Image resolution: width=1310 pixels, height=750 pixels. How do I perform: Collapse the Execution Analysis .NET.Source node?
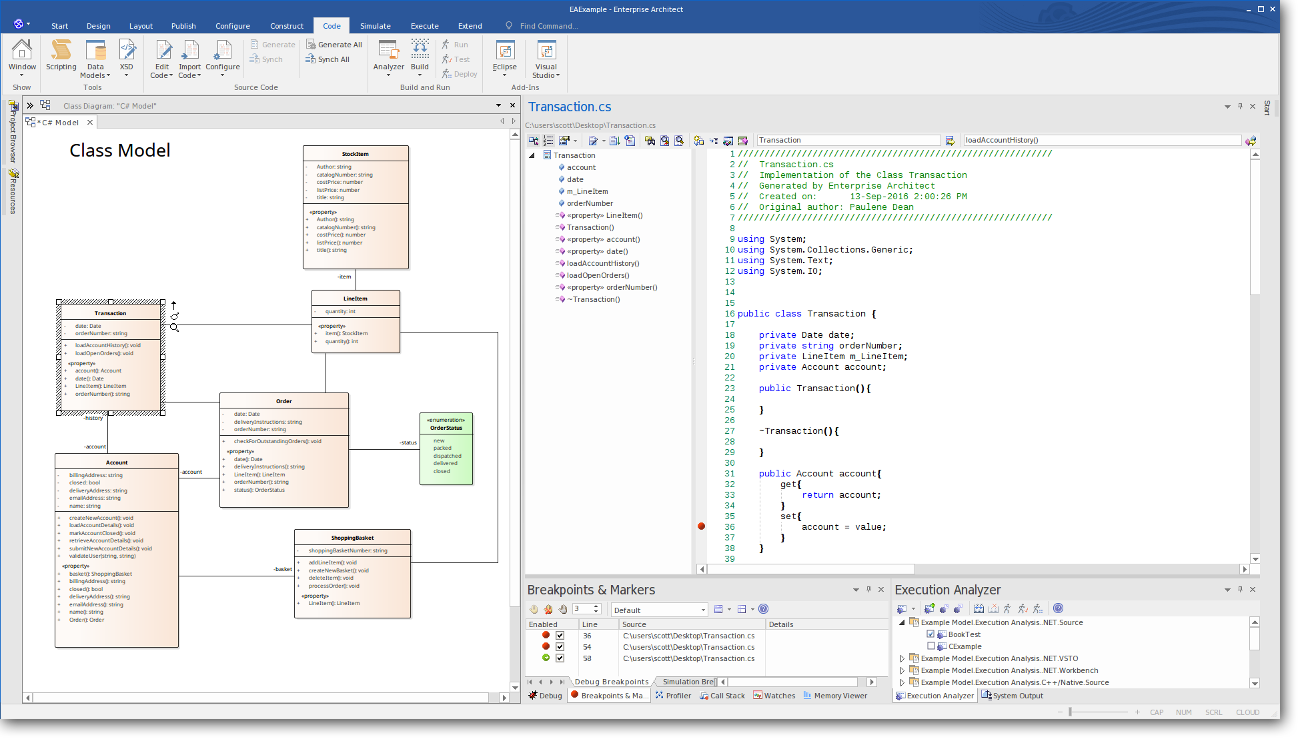click(902, 622)
